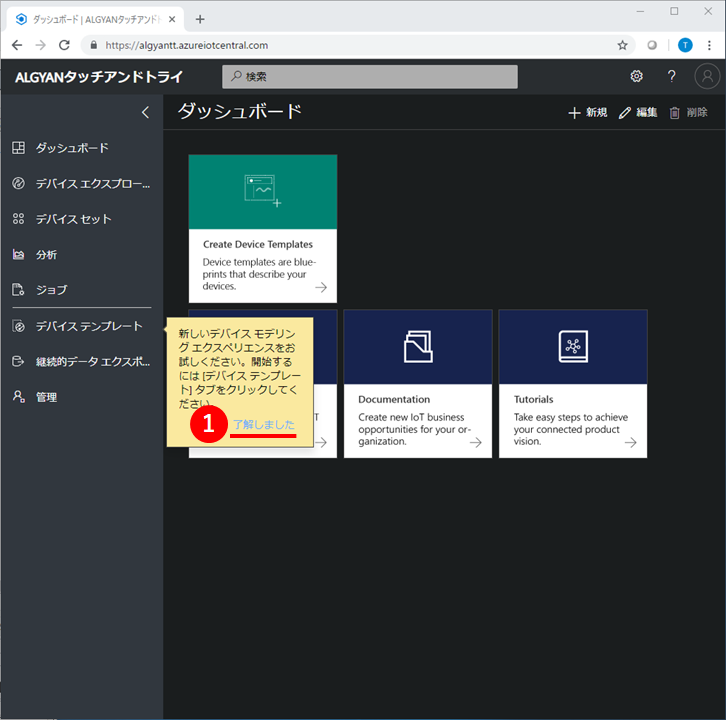The image size is (726, 720).
Task: Open the Tutorials tile
Action: (573, 384)
